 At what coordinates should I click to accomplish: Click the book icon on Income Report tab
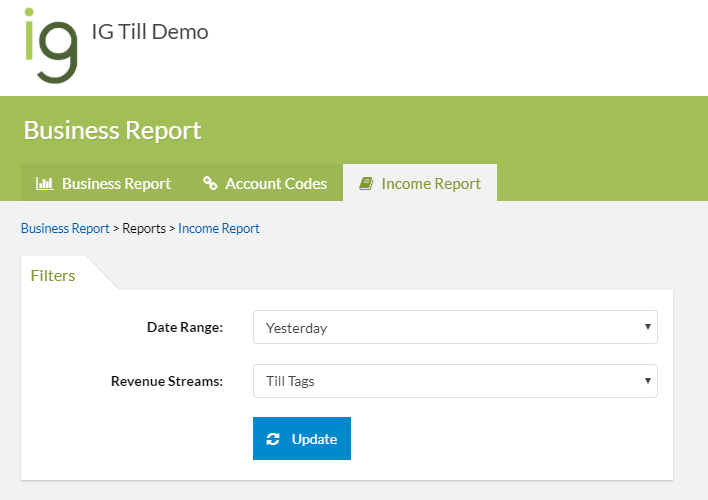(366, 184)
